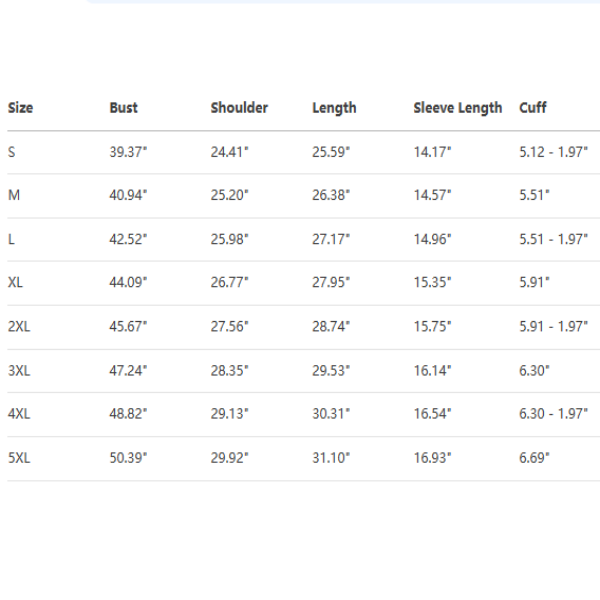Select the 25.98" shoulder measurement
Image resolution: width=600 pixels, height=600 pixels.
tap(229, 240)
